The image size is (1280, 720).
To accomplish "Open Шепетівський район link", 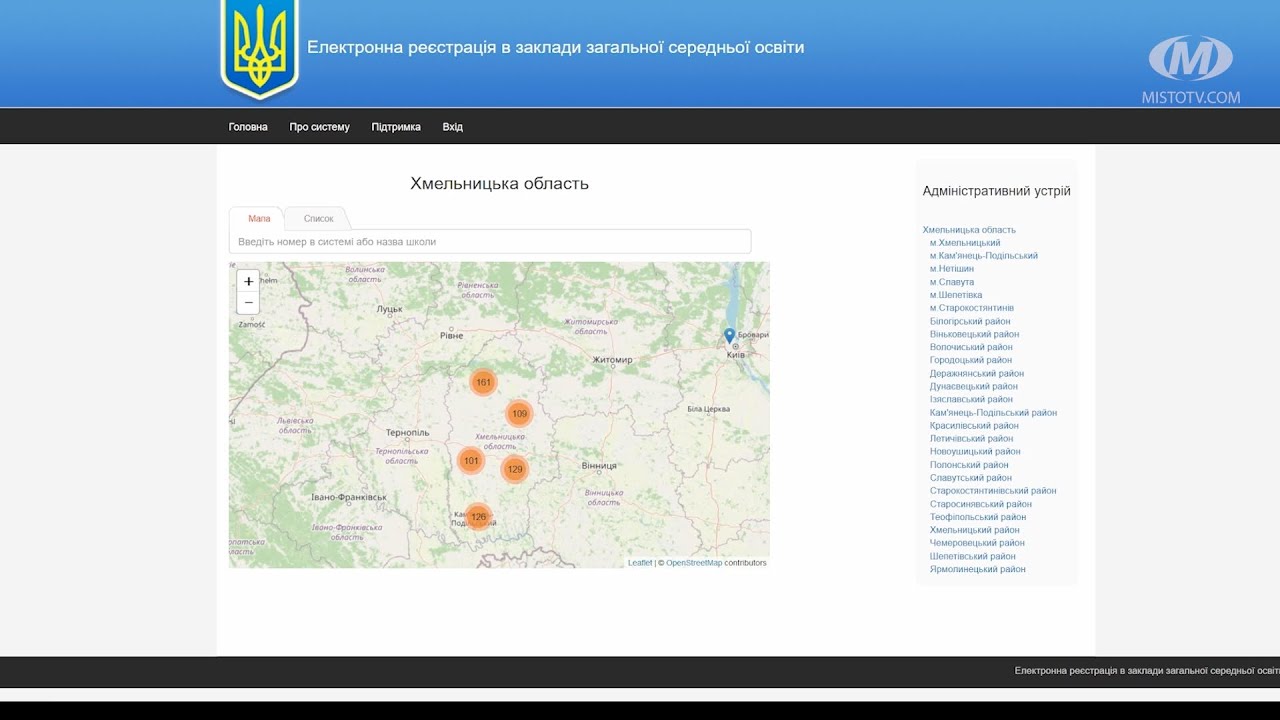I will pos(973,556).
